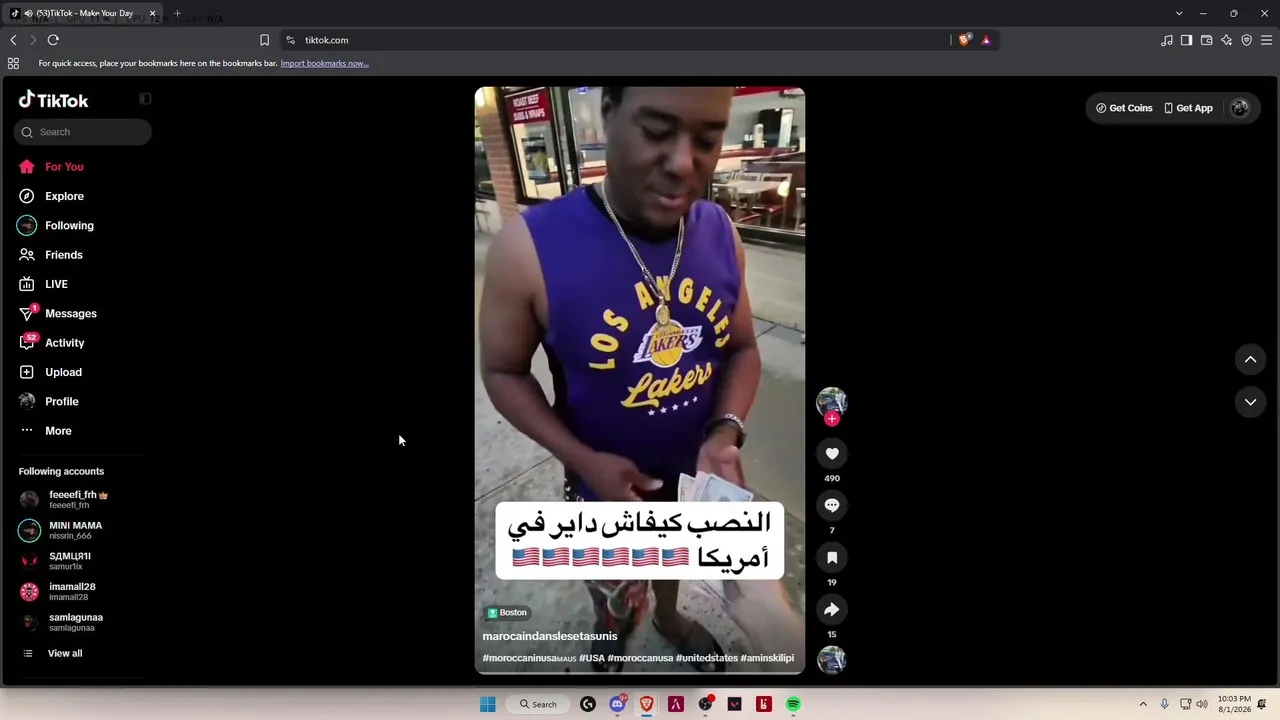Click the TikTok Search field
This screenshot has height=720, width=1280.
[x=83, y=132]
